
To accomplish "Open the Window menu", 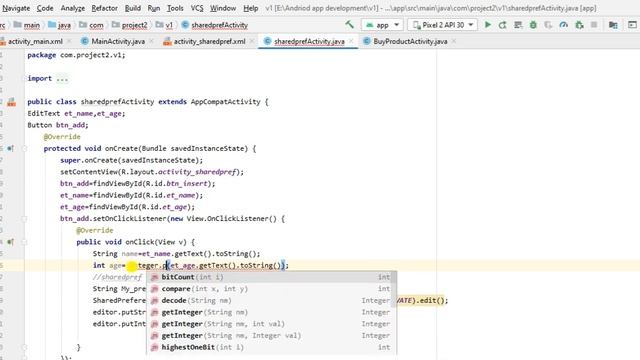I will coord(223,8).
